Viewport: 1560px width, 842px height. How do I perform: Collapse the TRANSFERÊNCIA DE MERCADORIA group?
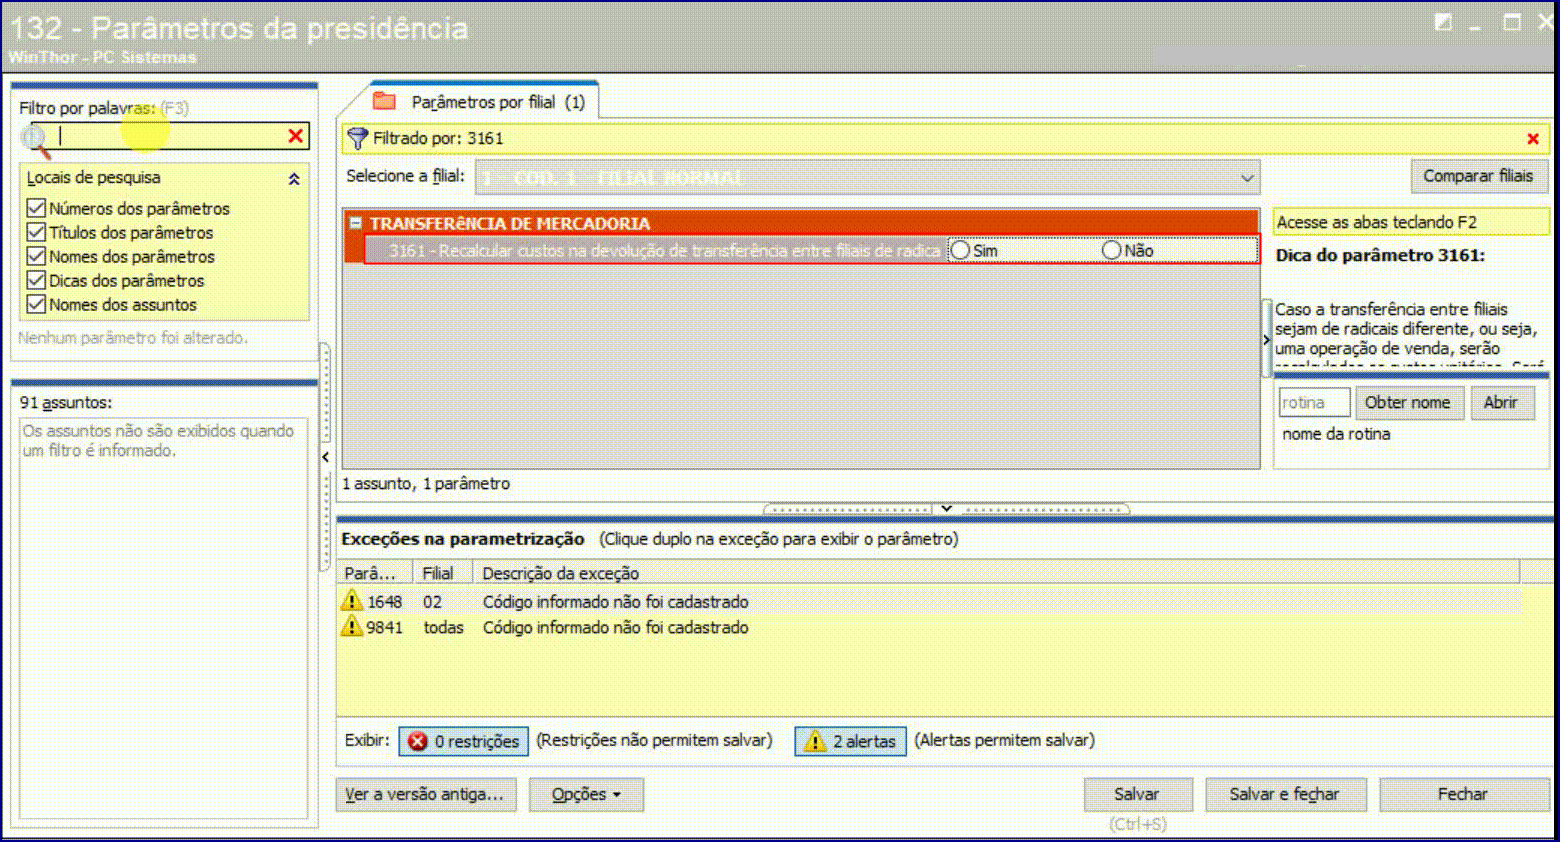[x=355, y=223]
